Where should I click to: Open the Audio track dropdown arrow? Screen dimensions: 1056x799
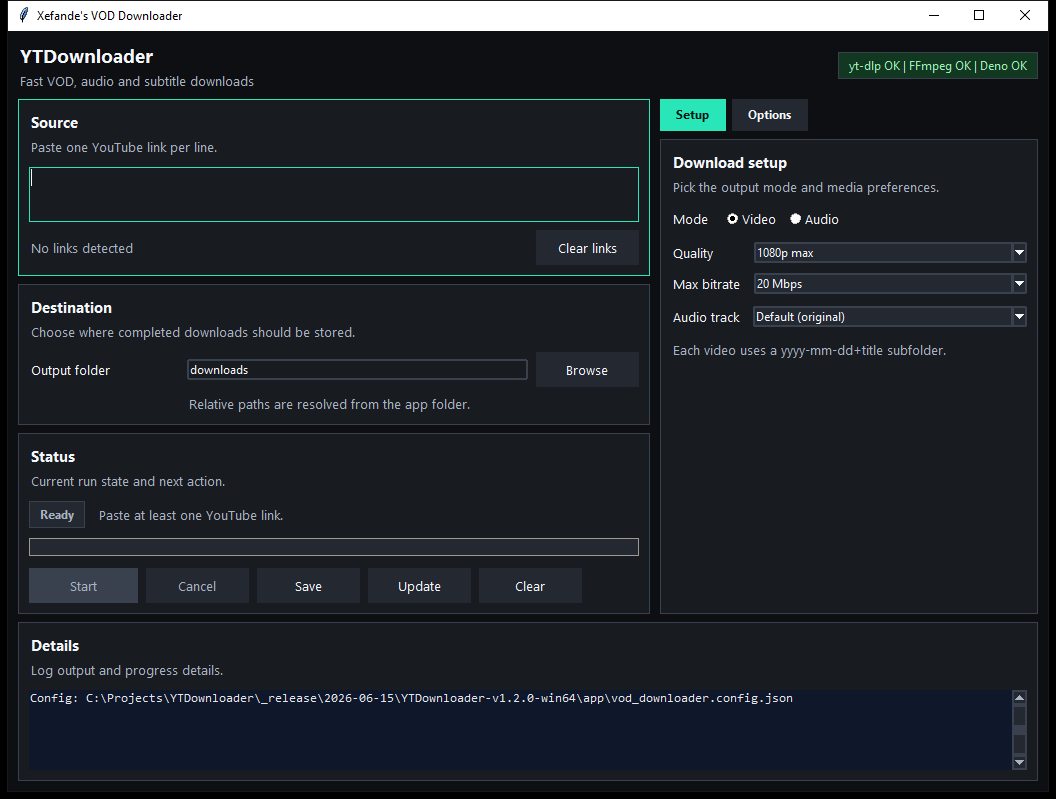coord(1019,317)
